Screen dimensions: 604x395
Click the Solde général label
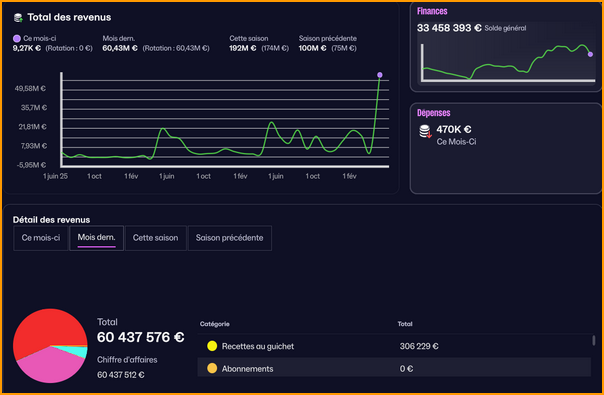505,28
